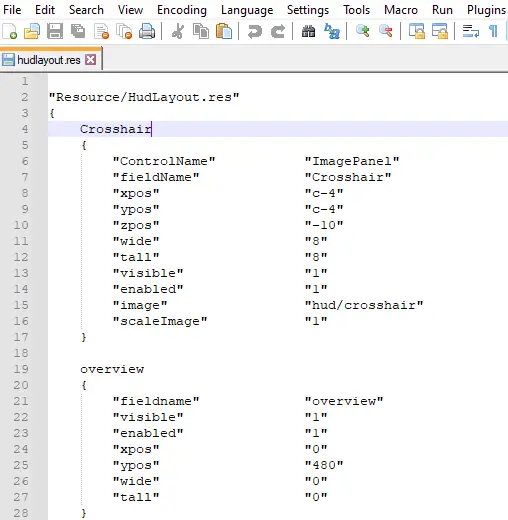This screenshot has height=520, width=508.
Task: Open a file using folder icon
Action: click(x=32, y=32)
